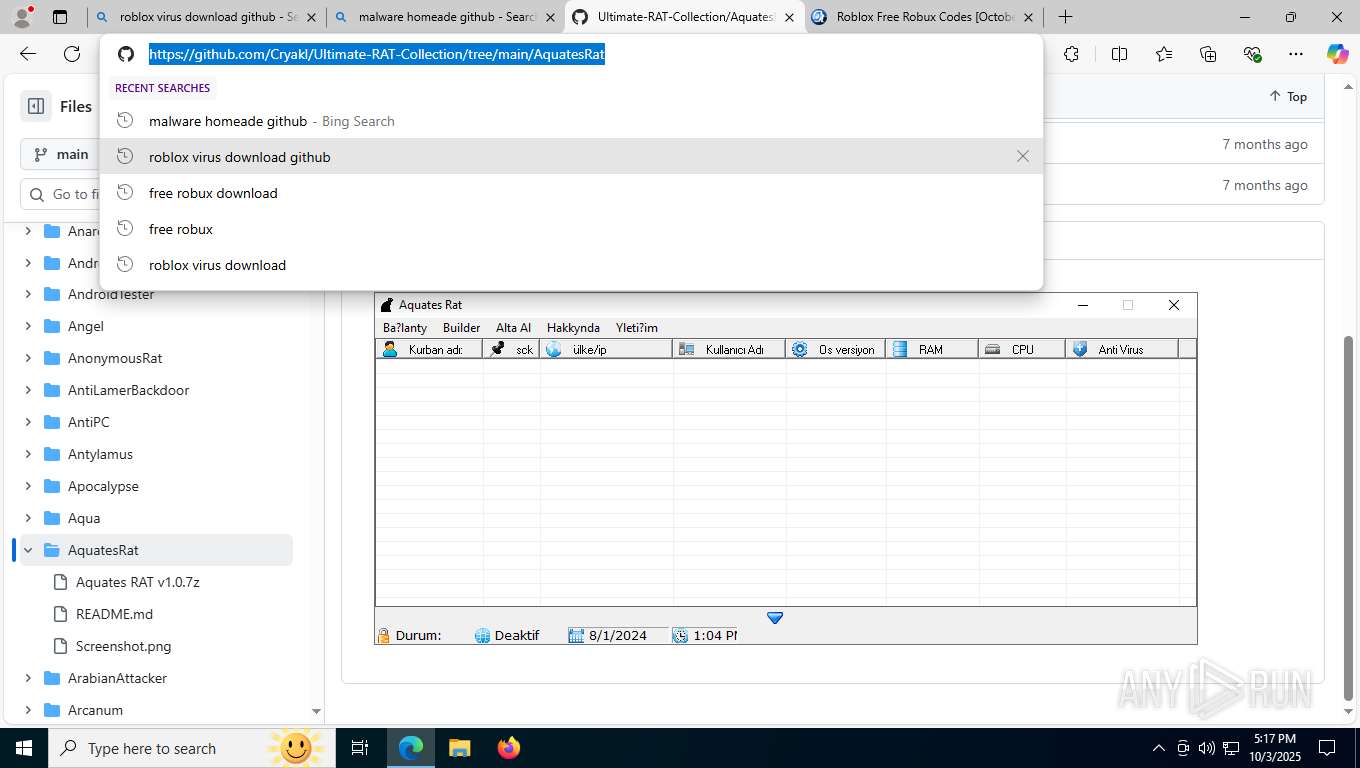Viewport: 1360px width, 768px height.
Task: Open Browser essentials heart icon
Action: [1252, 54]
